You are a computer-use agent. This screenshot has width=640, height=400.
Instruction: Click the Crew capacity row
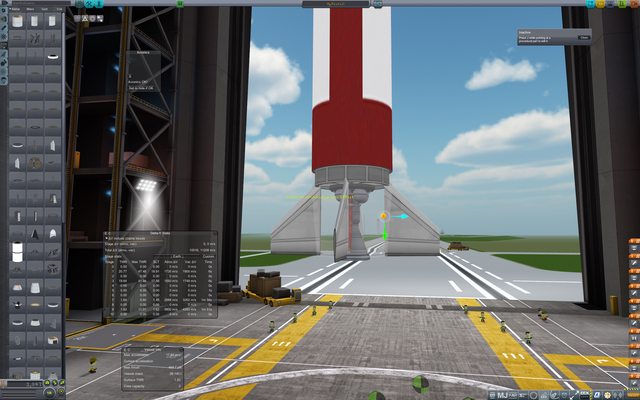point(152,386)
